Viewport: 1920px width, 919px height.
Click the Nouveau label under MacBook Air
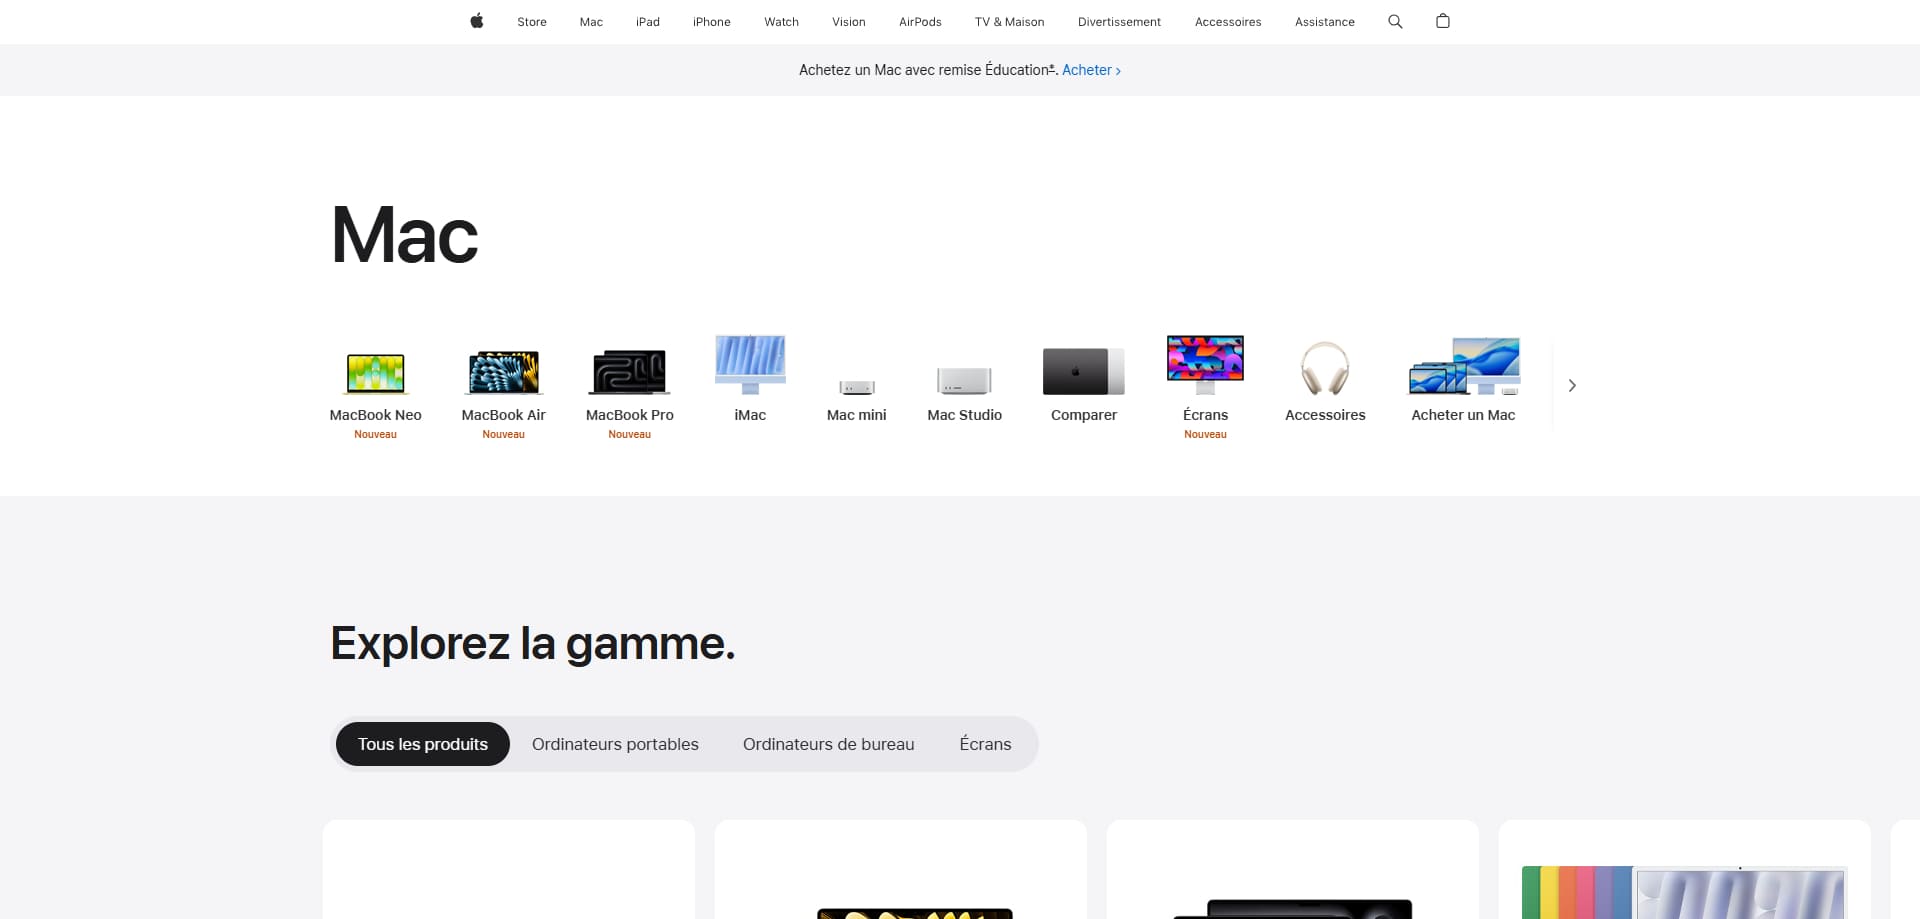click(504, 434)
